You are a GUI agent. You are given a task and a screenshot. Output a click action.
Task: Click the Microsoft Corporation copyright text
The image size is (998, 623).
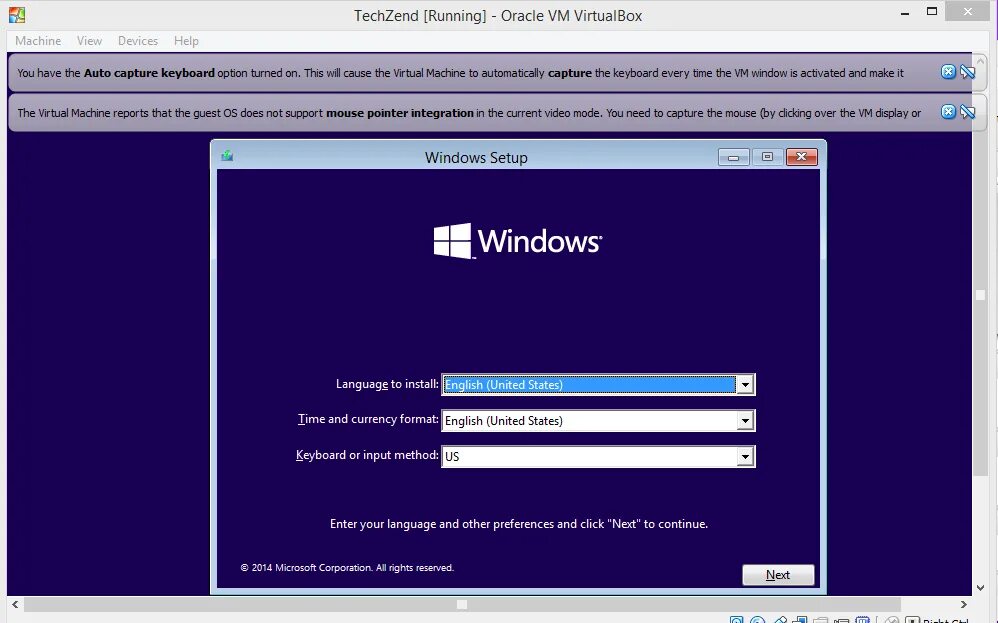tap(347, 568)
